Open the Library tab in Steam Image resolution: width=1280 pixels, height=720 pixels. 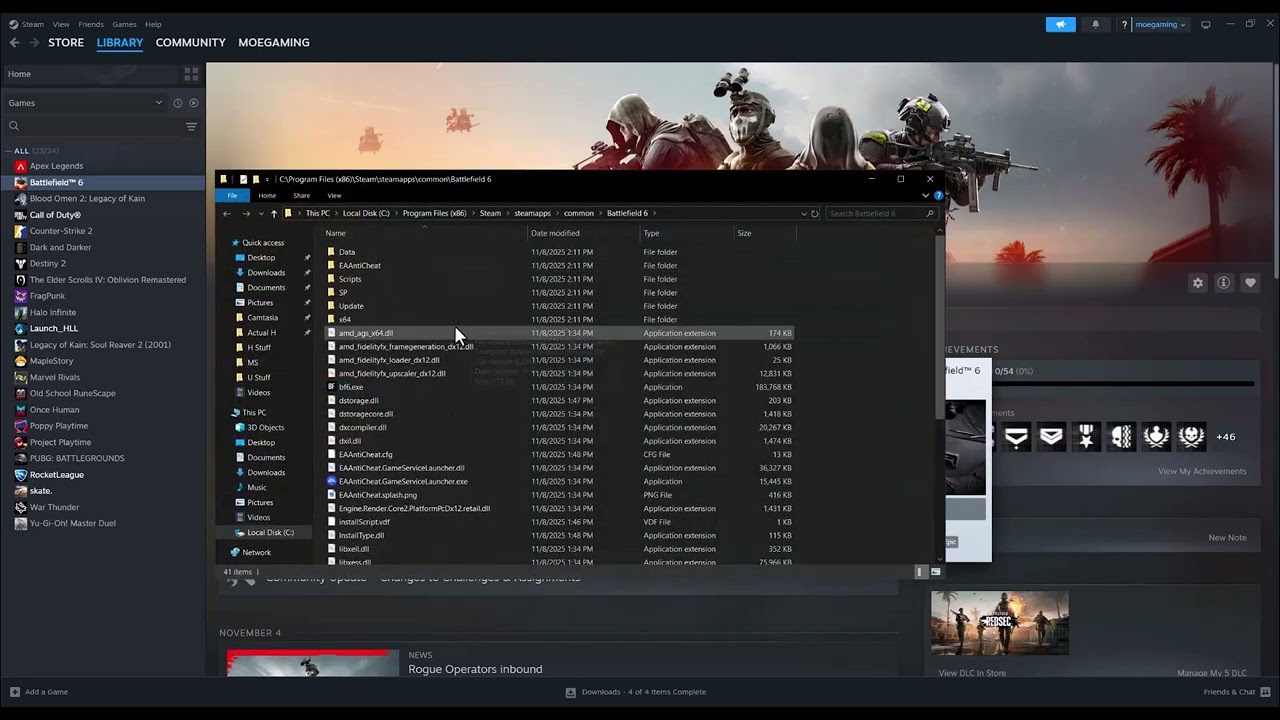[120, 42]
